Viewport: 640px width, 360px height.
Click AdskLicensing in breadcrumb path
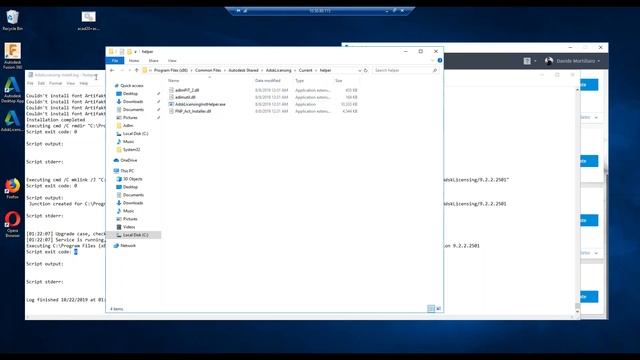pyautogui.click(x=279, y=70)
